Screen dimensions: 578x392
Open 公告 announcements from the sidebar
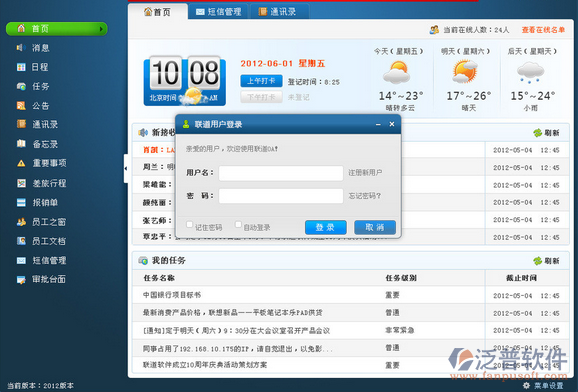pyautogui.click(x=33, y=106)
